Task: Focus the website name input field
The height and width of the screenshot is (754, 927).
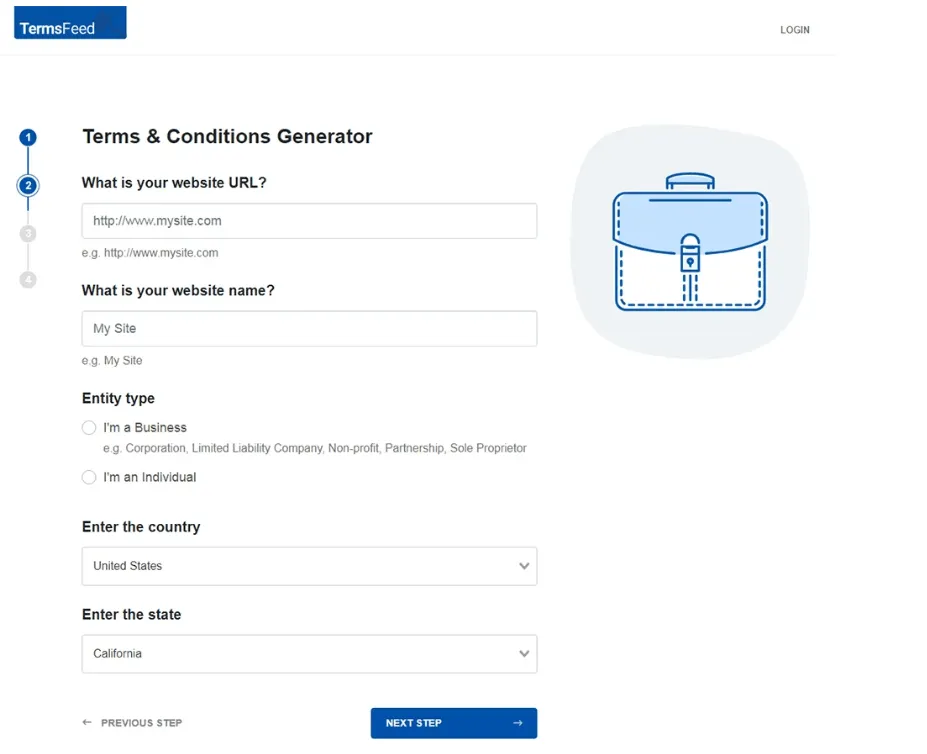Action: tap(309, 329)
